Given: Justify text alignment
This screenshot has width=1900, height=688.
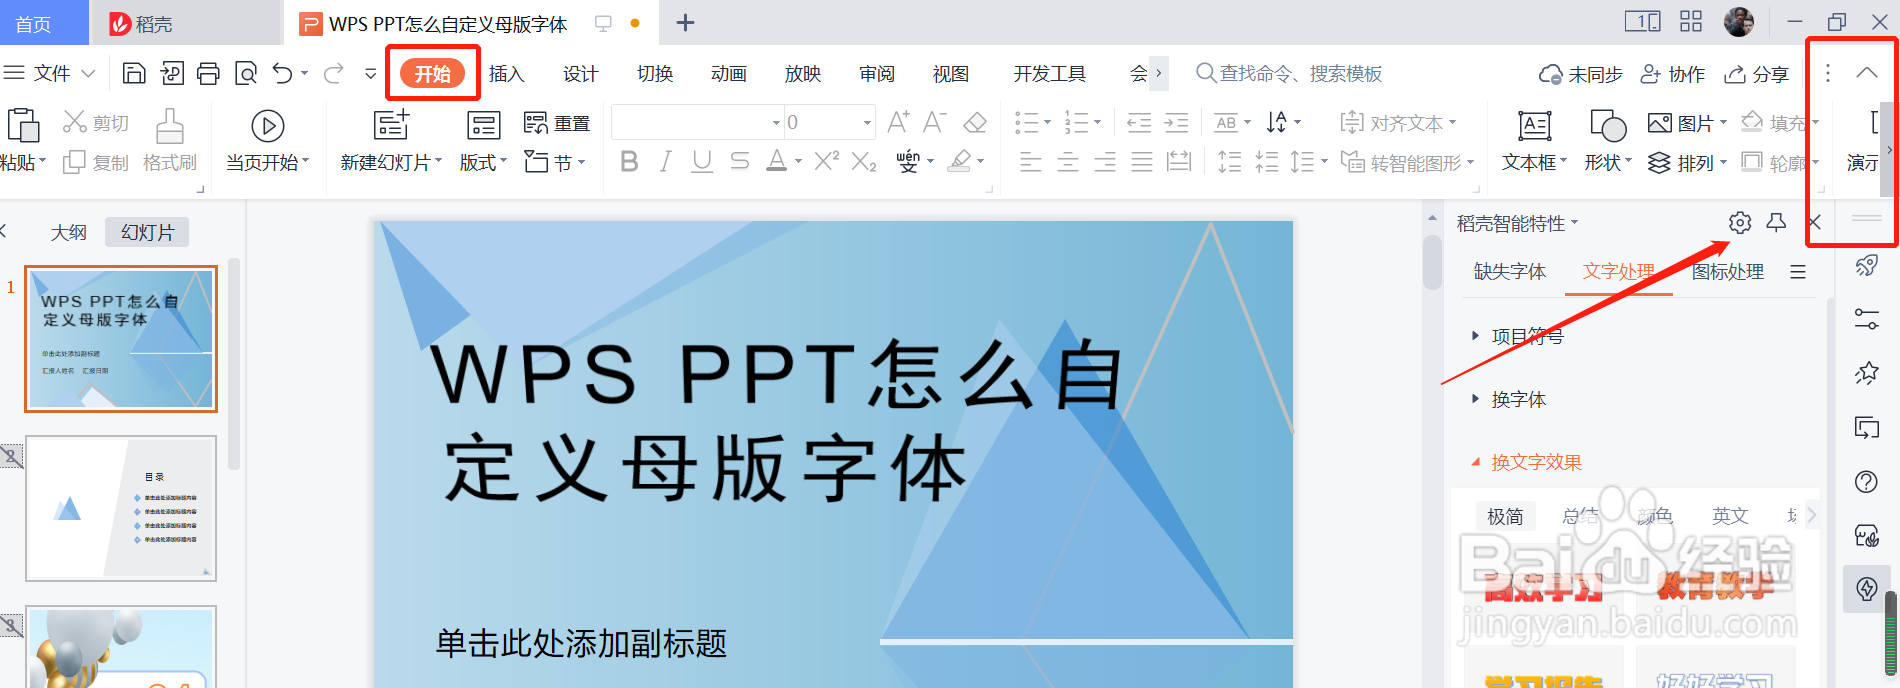Looking at the screenshot, I should point(1141,162).
